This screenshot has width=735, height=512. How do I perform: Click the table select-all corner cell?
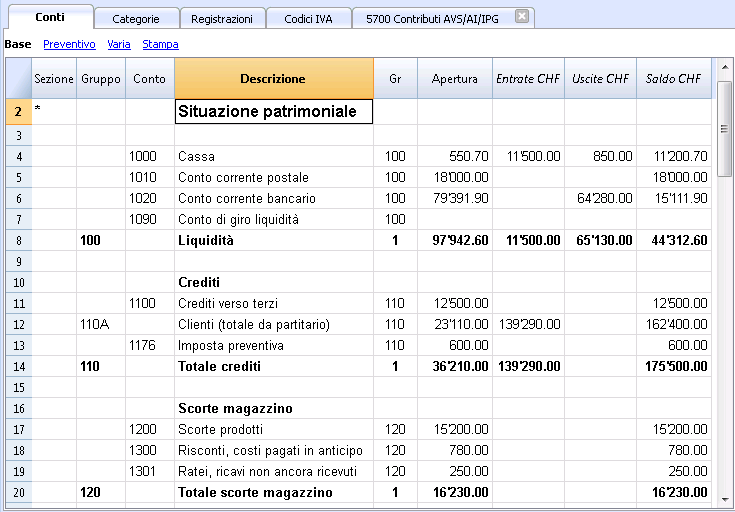click(x=19, y=78)
